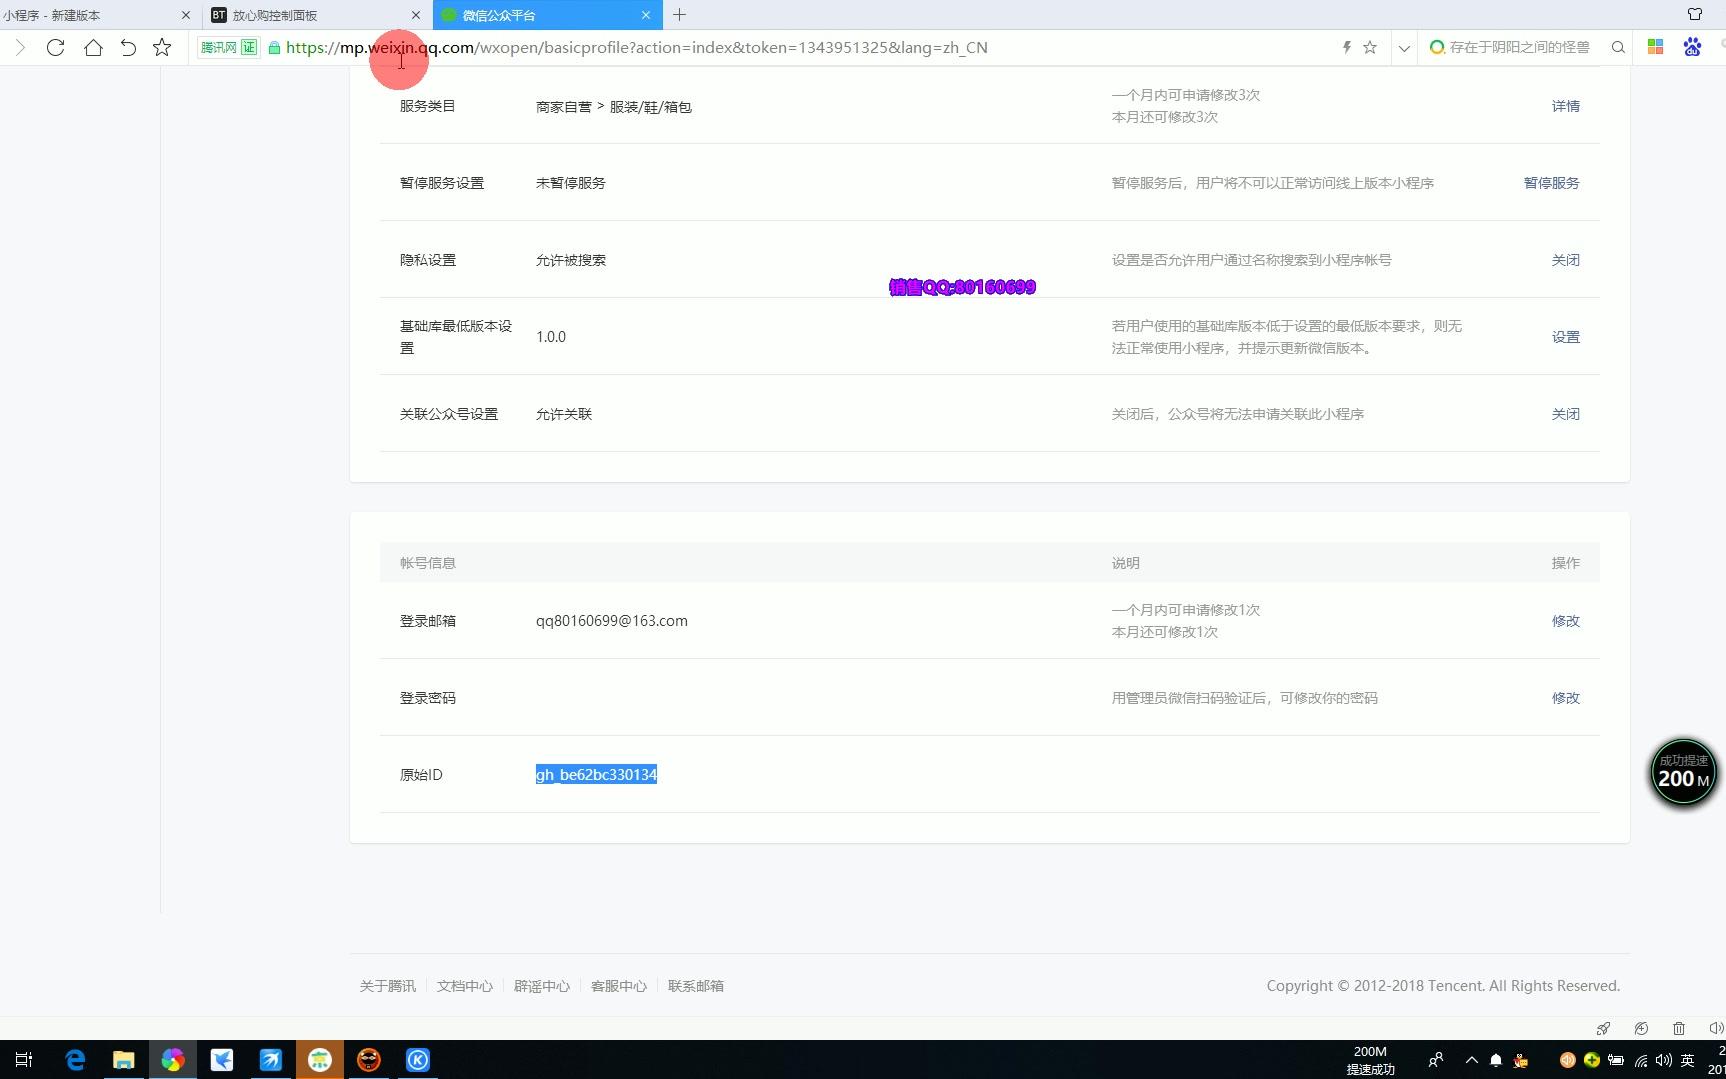Click the orange speaker tray icon
This screenshot has width=1726, height=1079.
pos(1567,1060)
